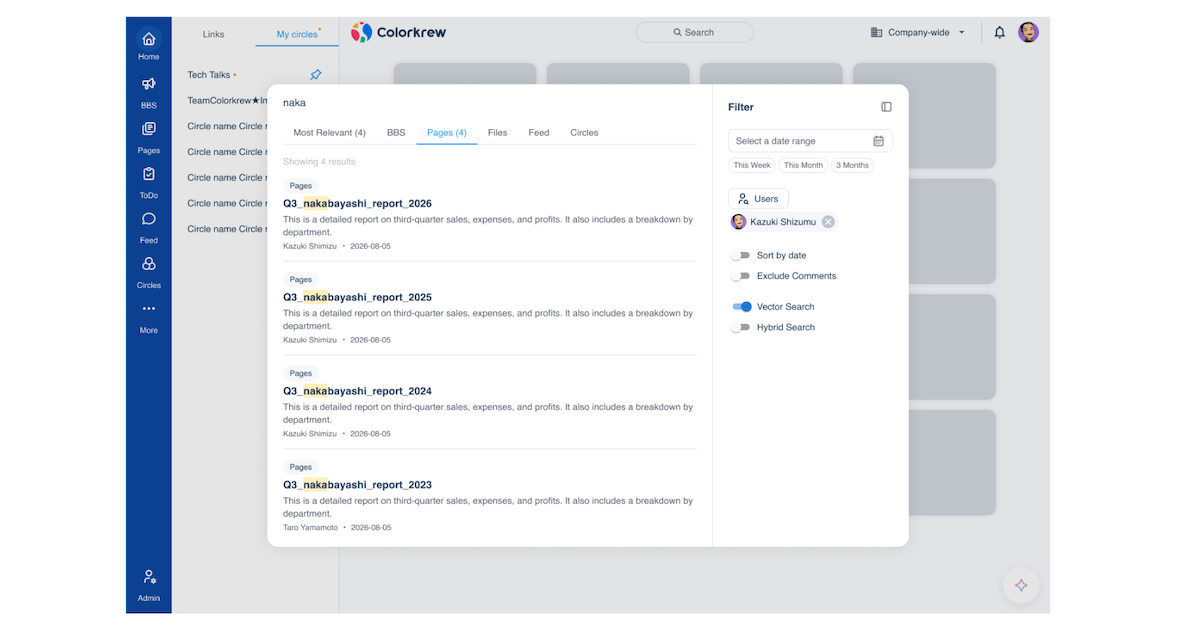Open the date range calendar picker
Viewport: 1200px width, 628px height.
click(879, 141)
